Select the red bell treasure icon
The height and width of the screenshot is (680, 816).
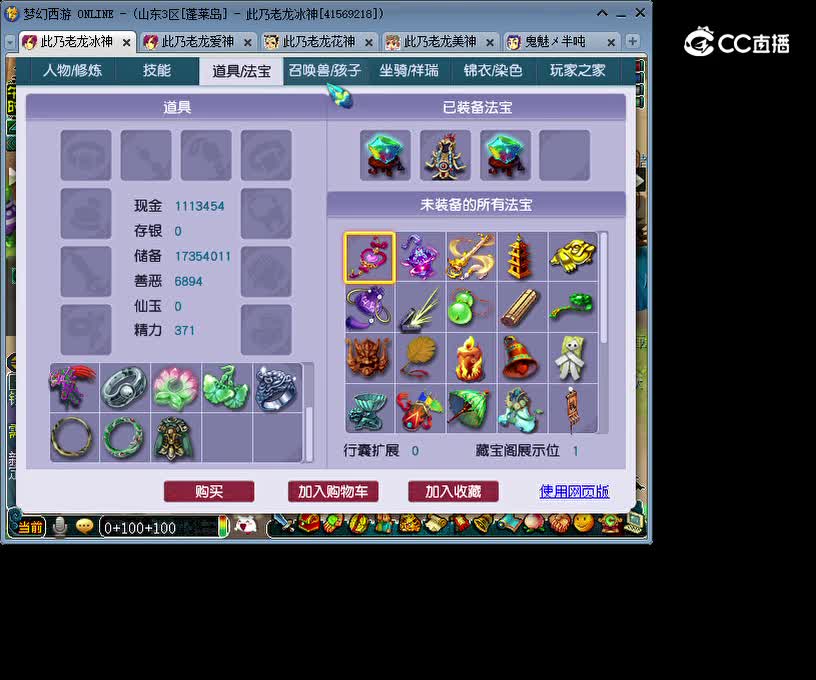point(521,358)
